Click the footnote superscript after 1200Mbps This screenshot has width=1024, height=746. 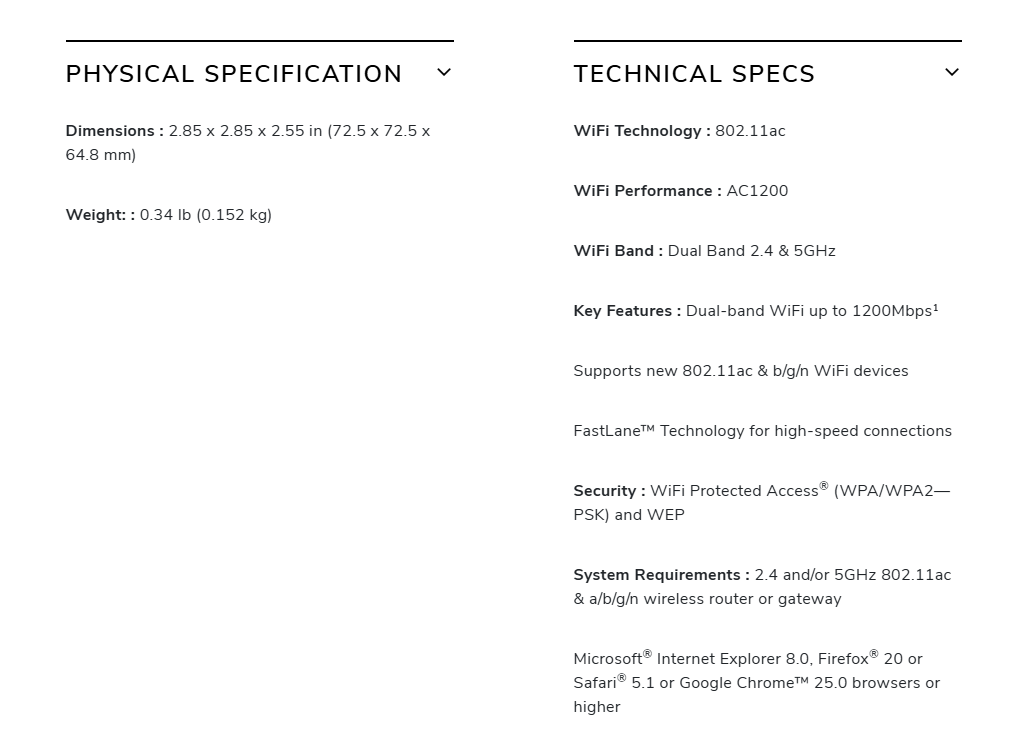pyautogui.click(x=936, y=308)
